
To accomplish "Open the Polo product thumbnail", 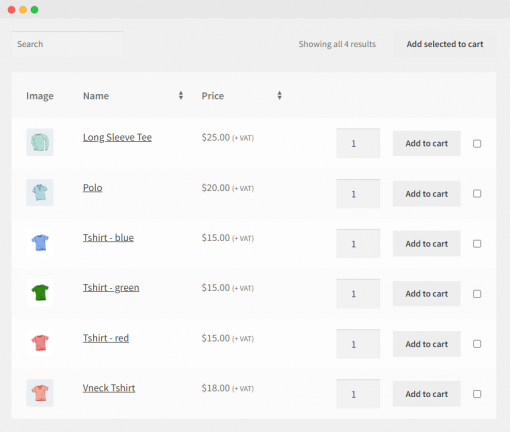I will pyautogui.click(x=40, y=192).
